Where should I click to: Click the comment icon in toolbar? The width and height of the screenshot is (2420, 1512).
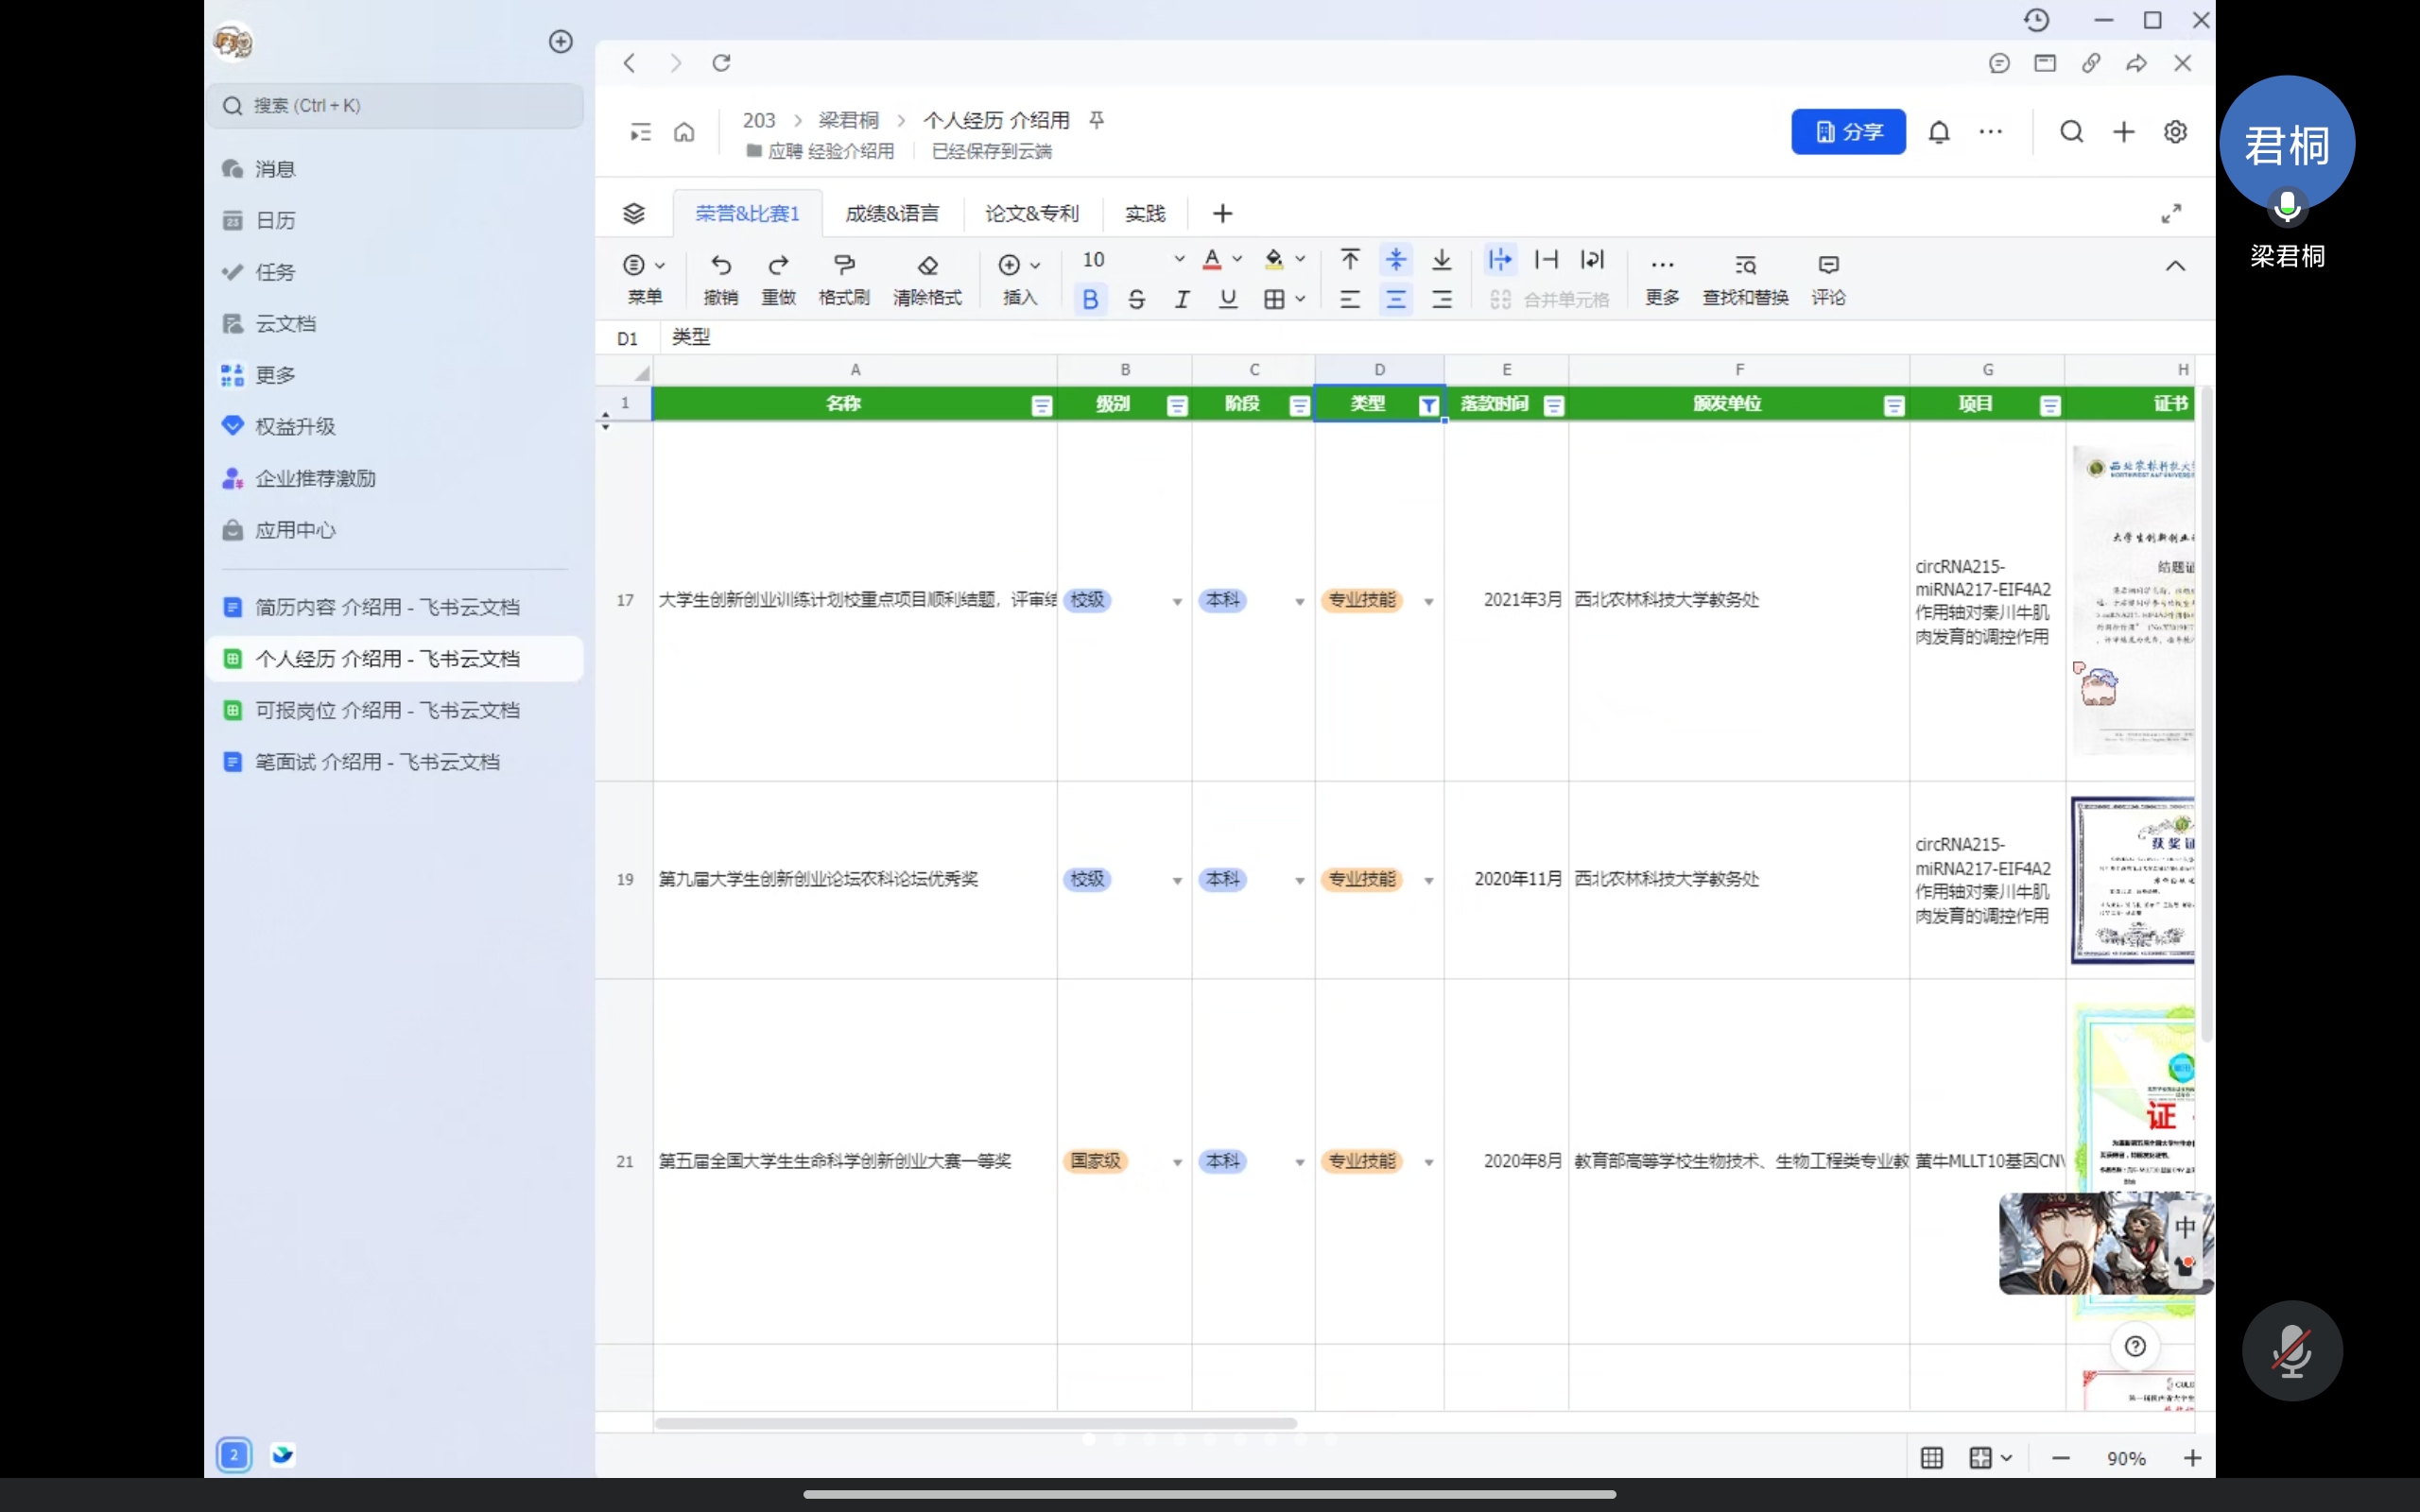[x=1828, y=265]
